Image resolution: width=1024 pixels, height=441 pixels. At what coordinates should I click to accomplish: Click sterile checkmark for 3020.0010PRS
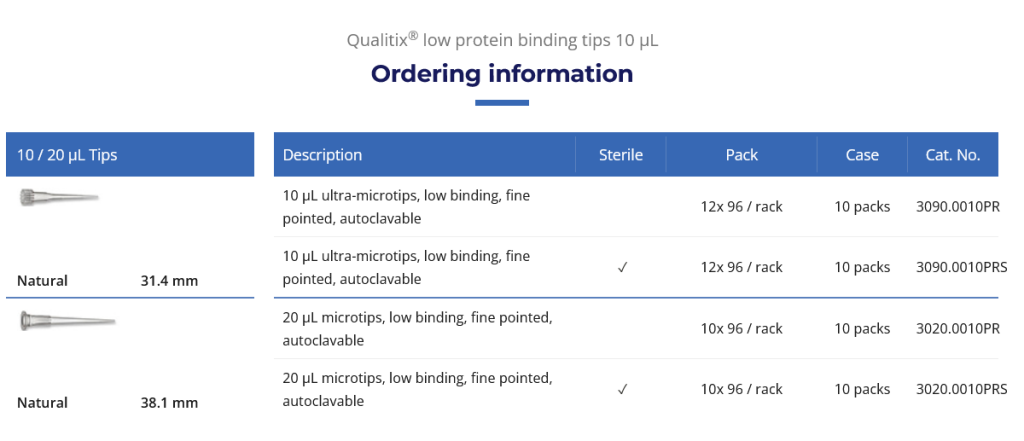click(622, 389)
